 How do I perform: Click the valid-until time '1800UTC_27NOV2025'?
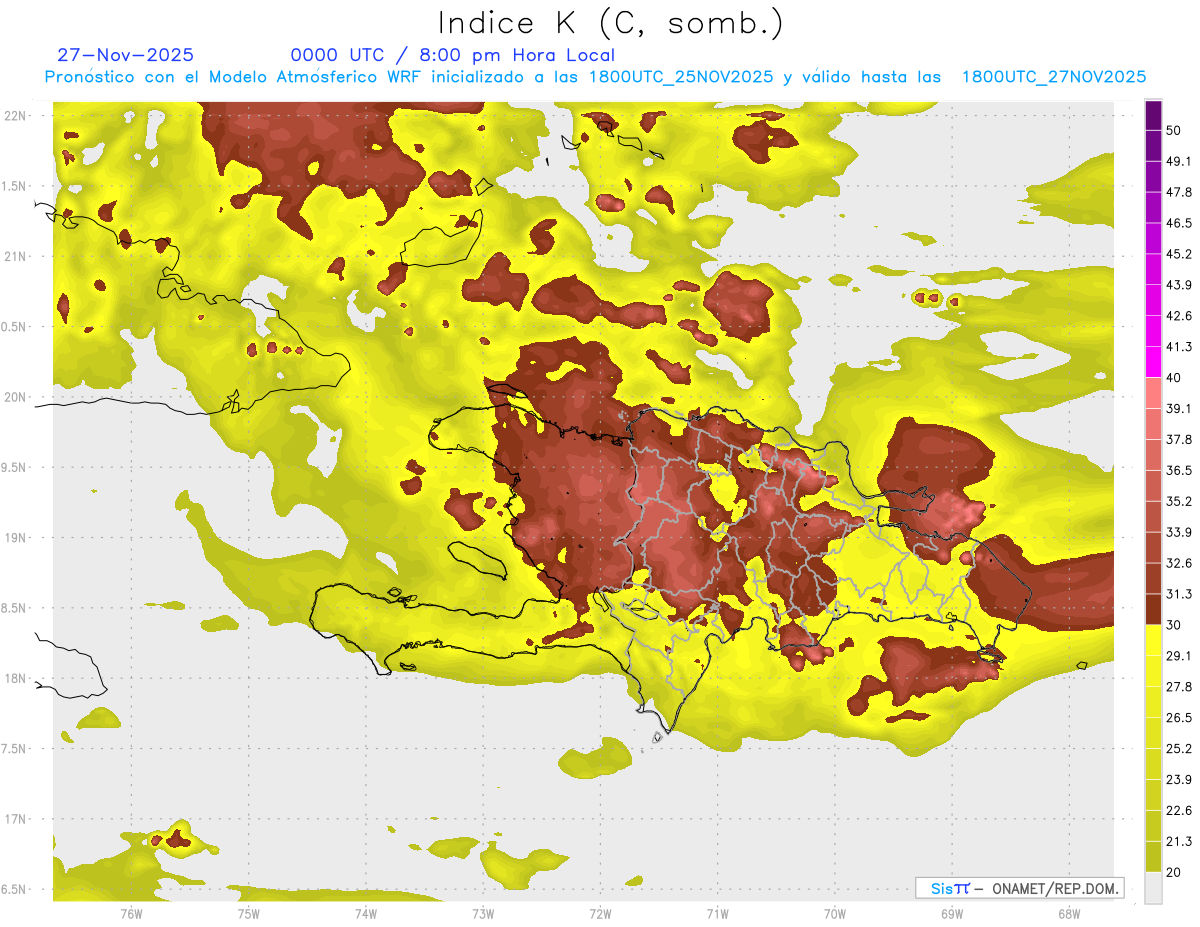coord(1053,77)
